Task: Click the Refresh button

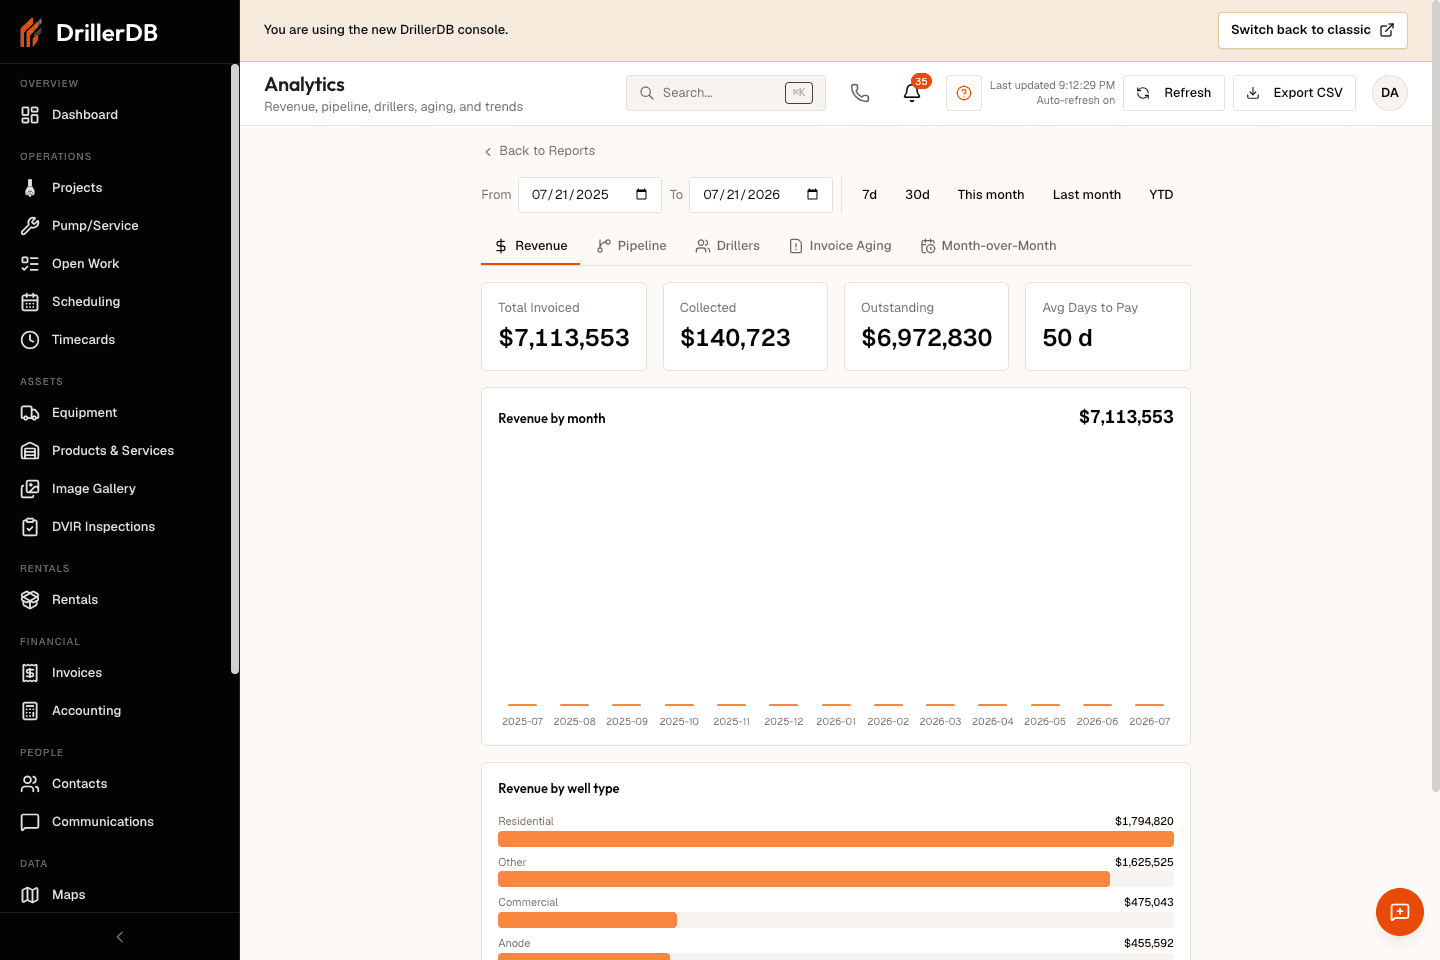Action: (x=1174, y=93)
